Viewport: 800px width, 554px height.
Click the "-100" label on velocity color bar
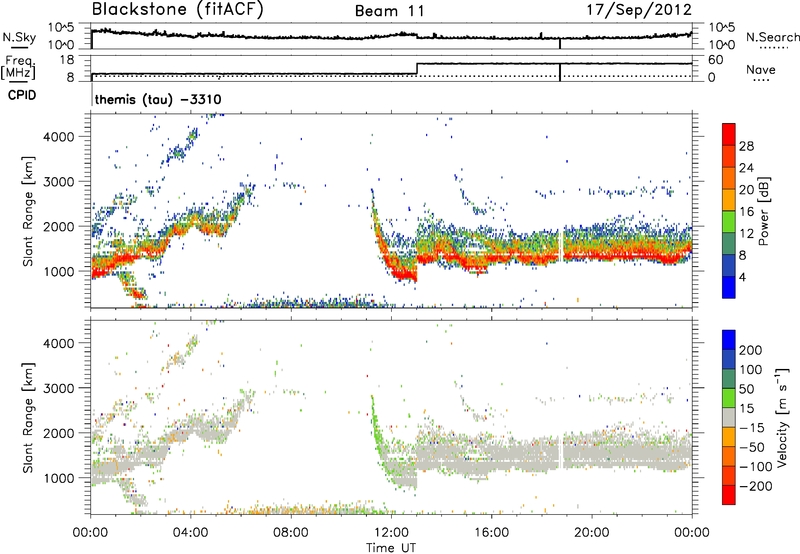pos(755,467)
